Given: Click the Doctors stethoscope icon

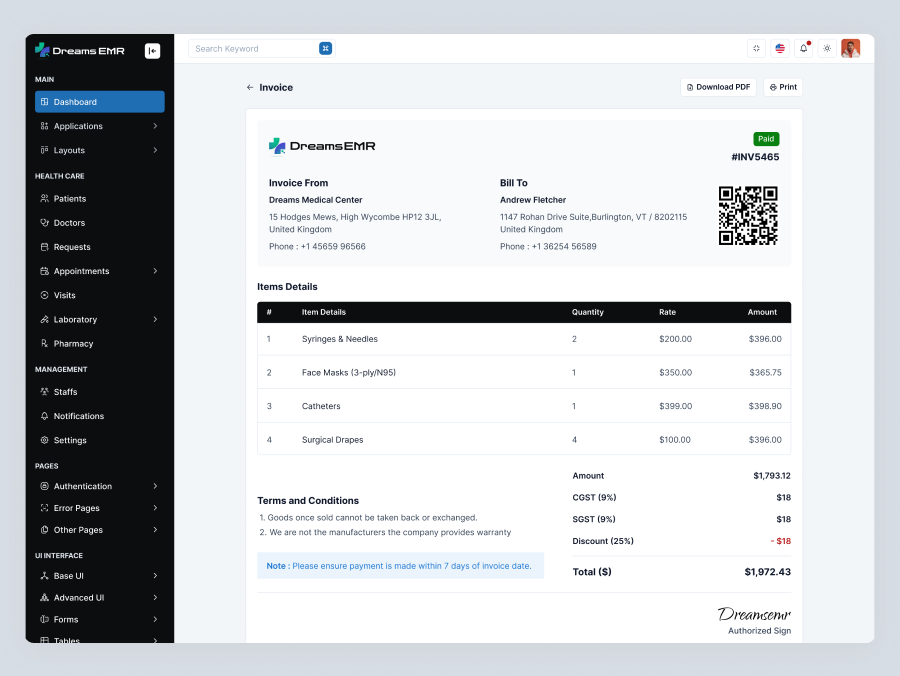Looking at the screenshot, I should [44, 223].
